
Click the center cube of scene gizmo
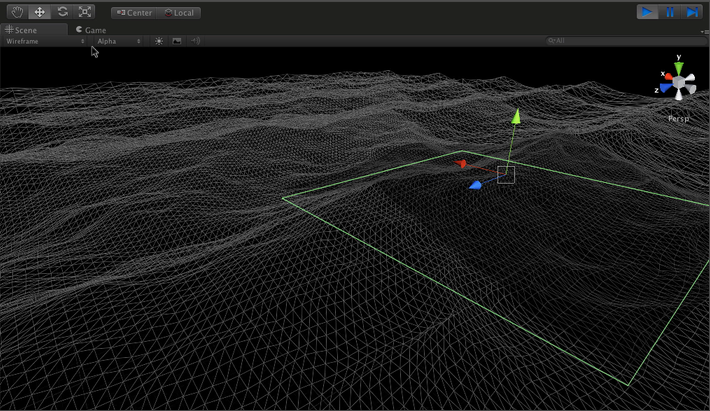(678, 82)
